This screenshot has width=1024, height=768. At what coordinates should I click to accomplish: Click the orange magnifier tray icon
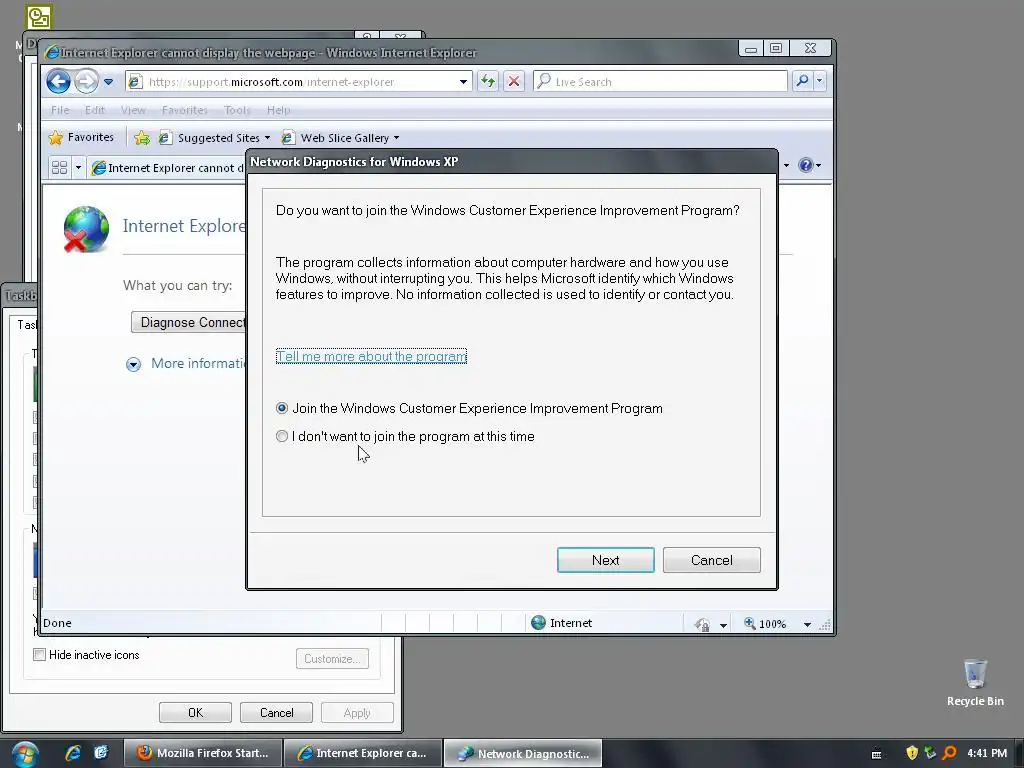(949, 753)
